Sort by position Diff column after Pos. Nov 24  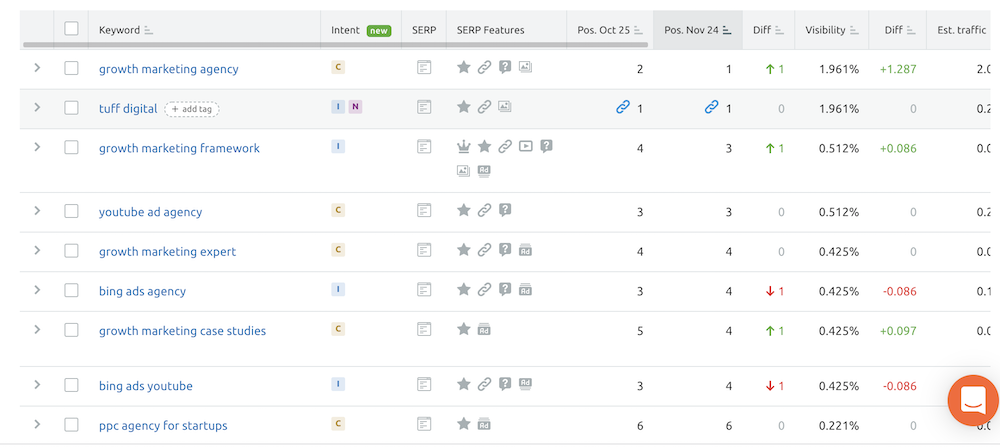click(768, 30)
